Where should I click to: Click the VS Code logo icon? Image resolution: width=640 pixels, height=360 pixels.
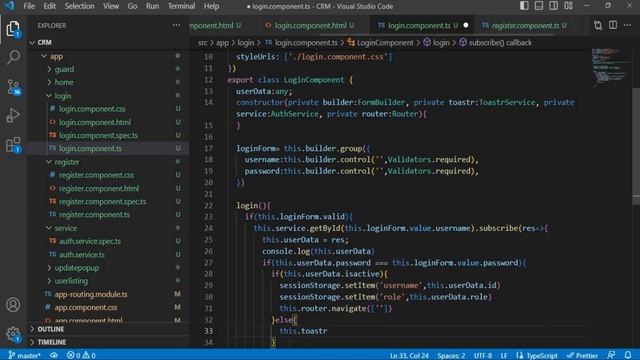9,6
